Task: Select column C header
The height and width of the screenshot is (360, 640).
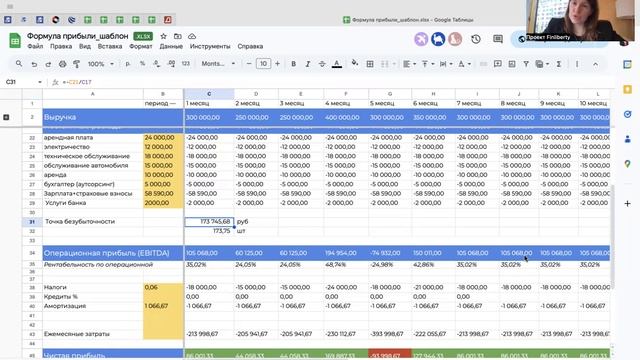Action: pos(209,94)
